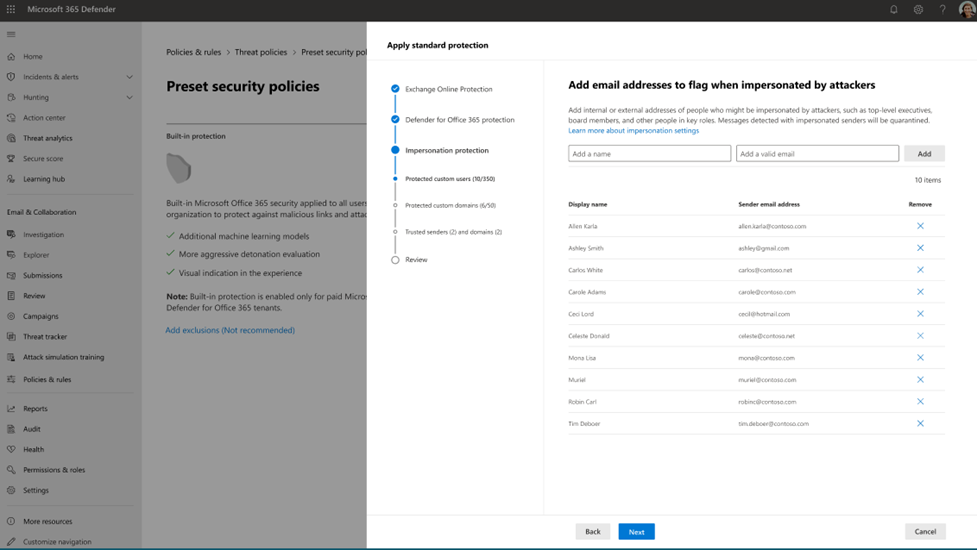
Task: Open Learning hub
Action: tap(44, 179)
